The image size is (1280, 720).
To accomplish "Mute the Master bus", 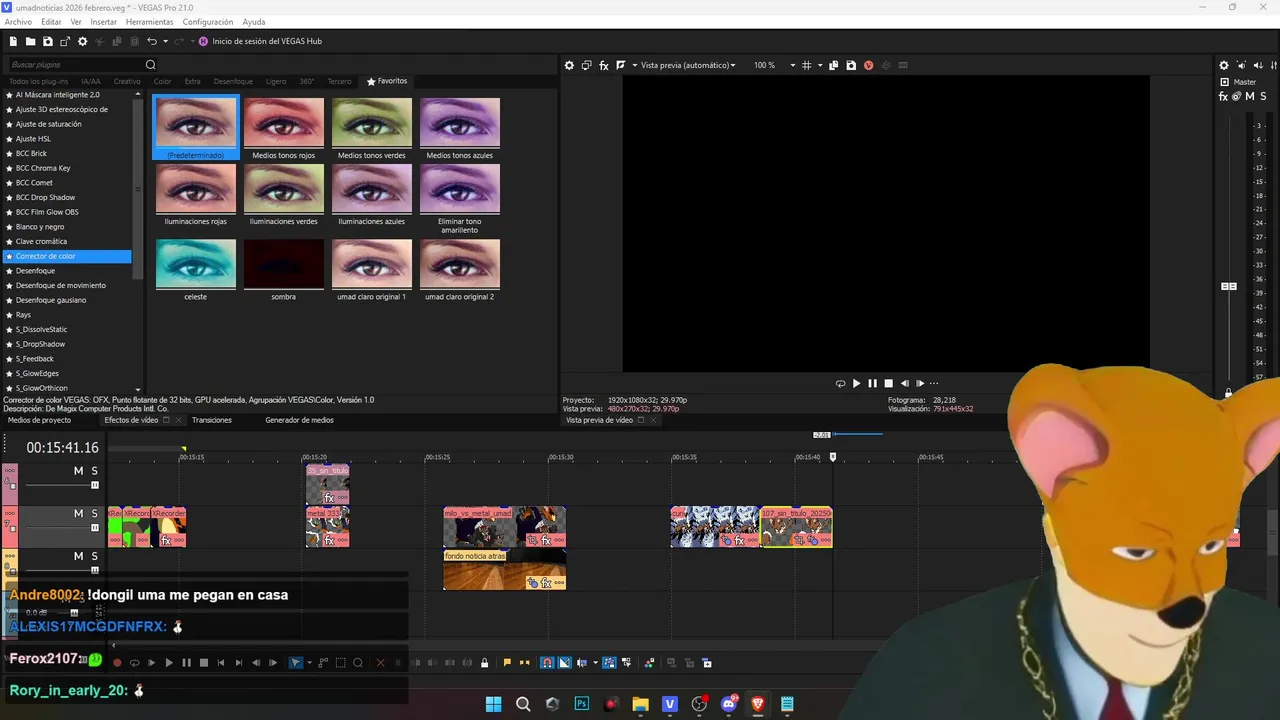I will [1250, 96].
